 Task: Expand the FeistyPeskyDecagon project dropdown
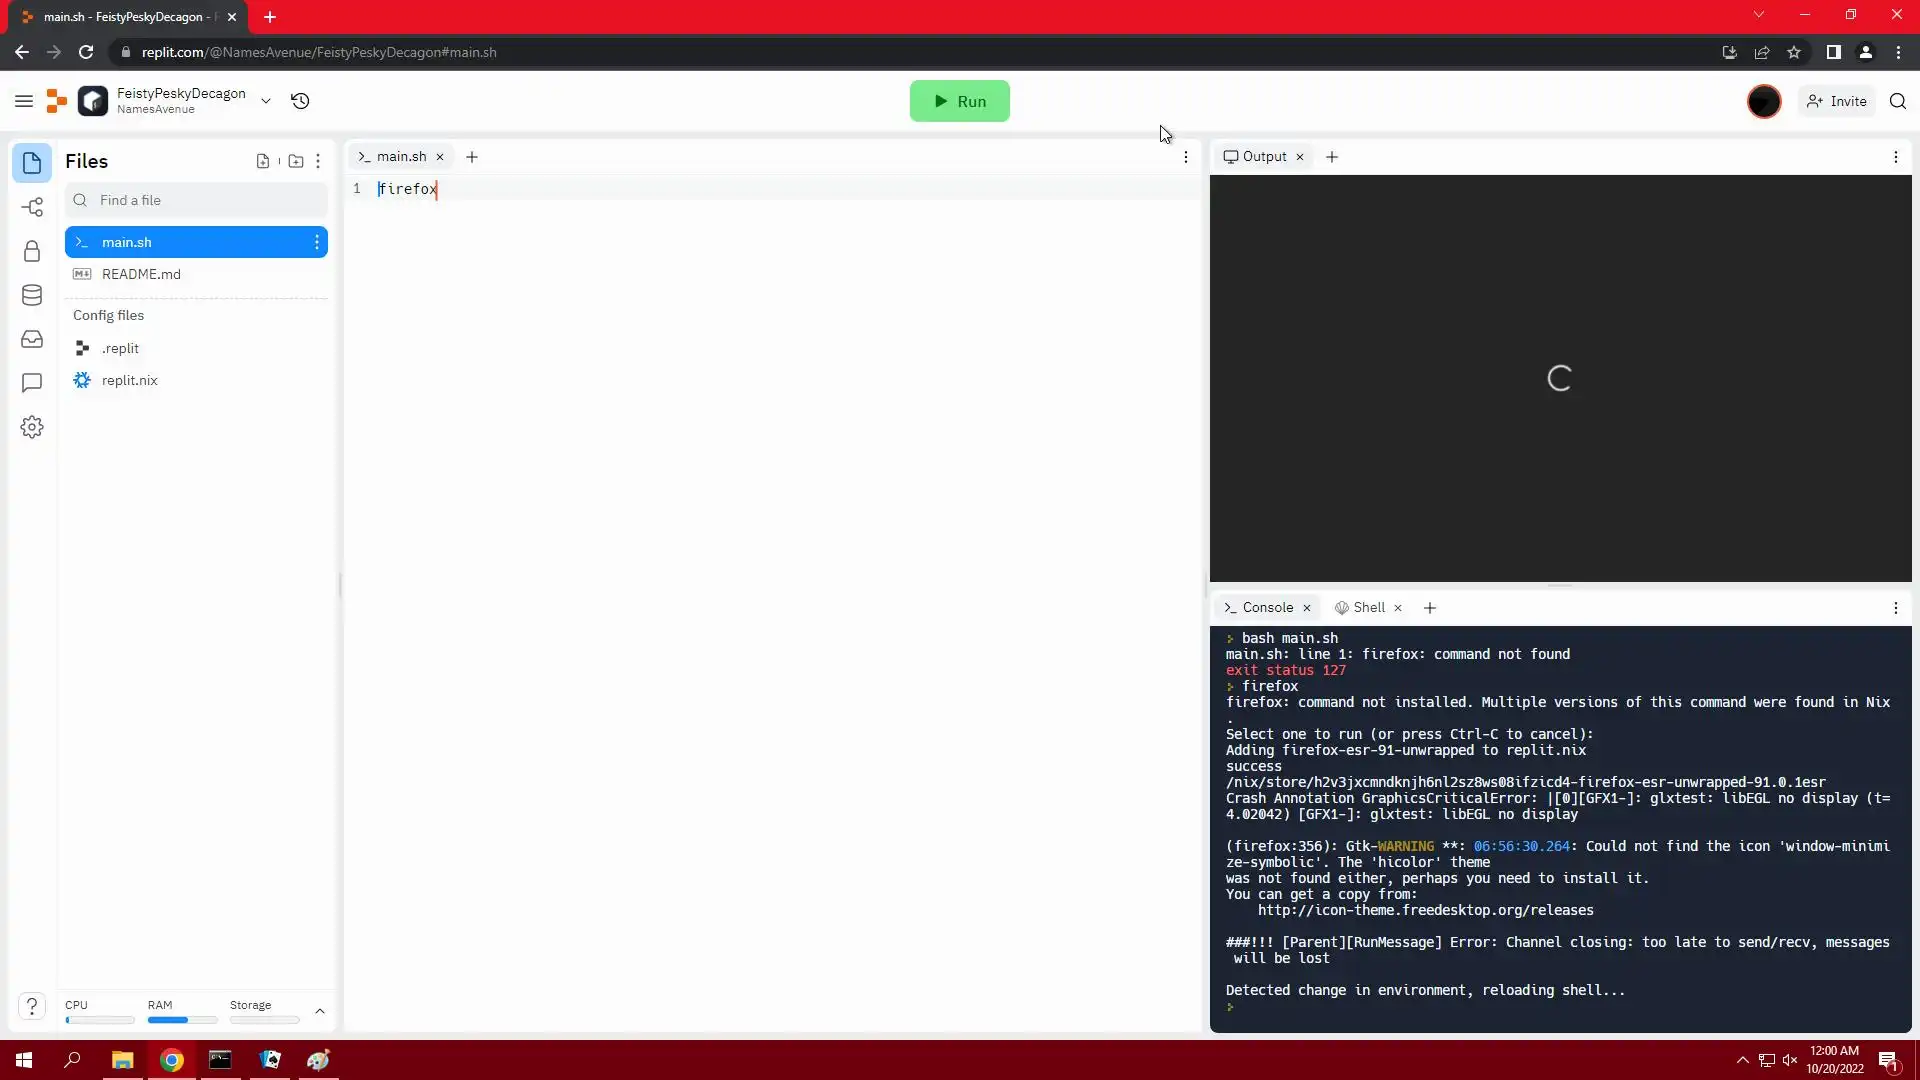(266, 101)
